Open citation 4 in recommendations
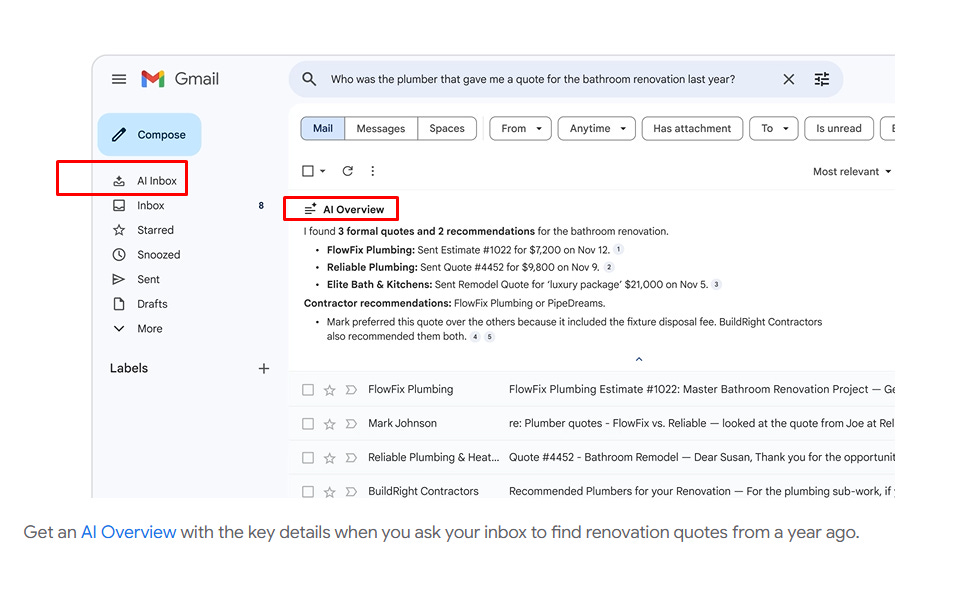This screenshot has width=977, height=596. (x=475, y=336)
